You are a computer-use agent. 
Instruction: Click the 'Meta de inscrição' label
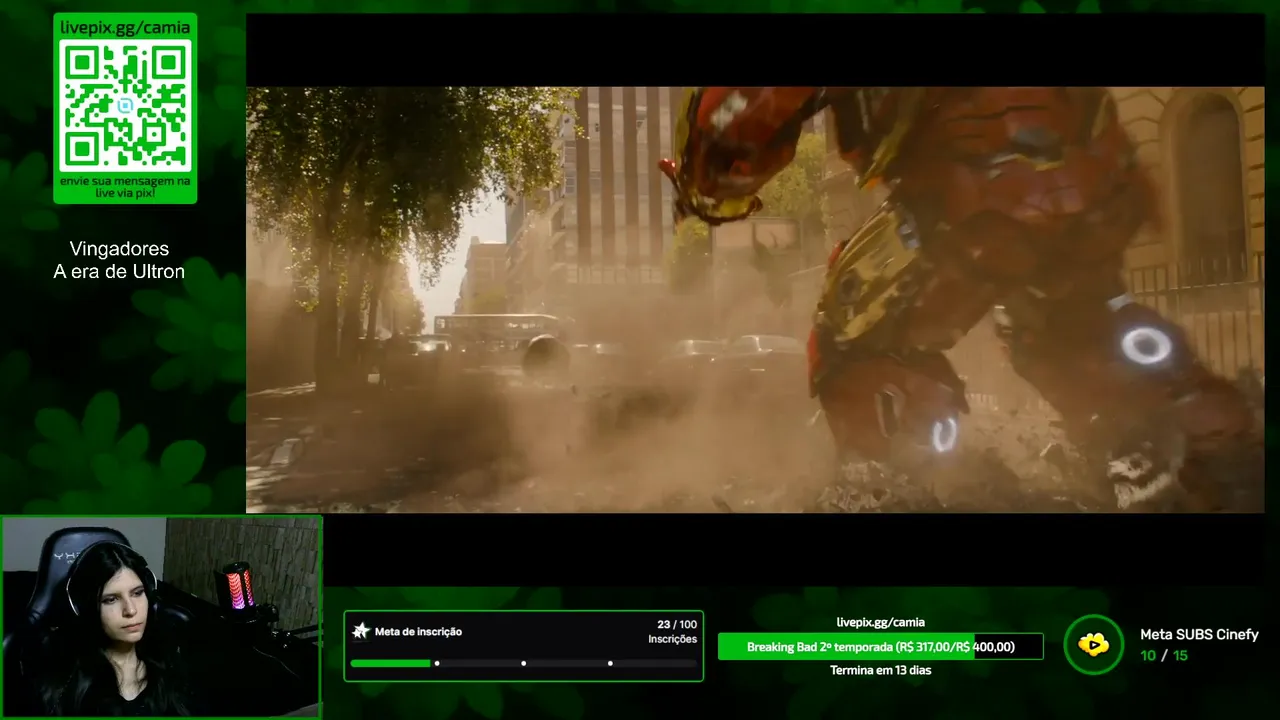[418, 632]
